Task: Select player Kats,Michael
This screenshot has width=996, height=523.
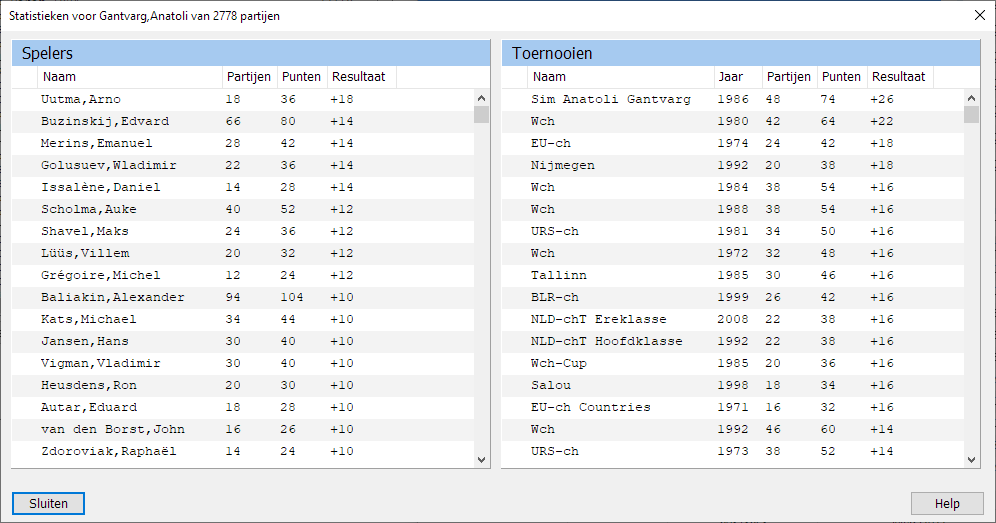Action: [243, 319]
